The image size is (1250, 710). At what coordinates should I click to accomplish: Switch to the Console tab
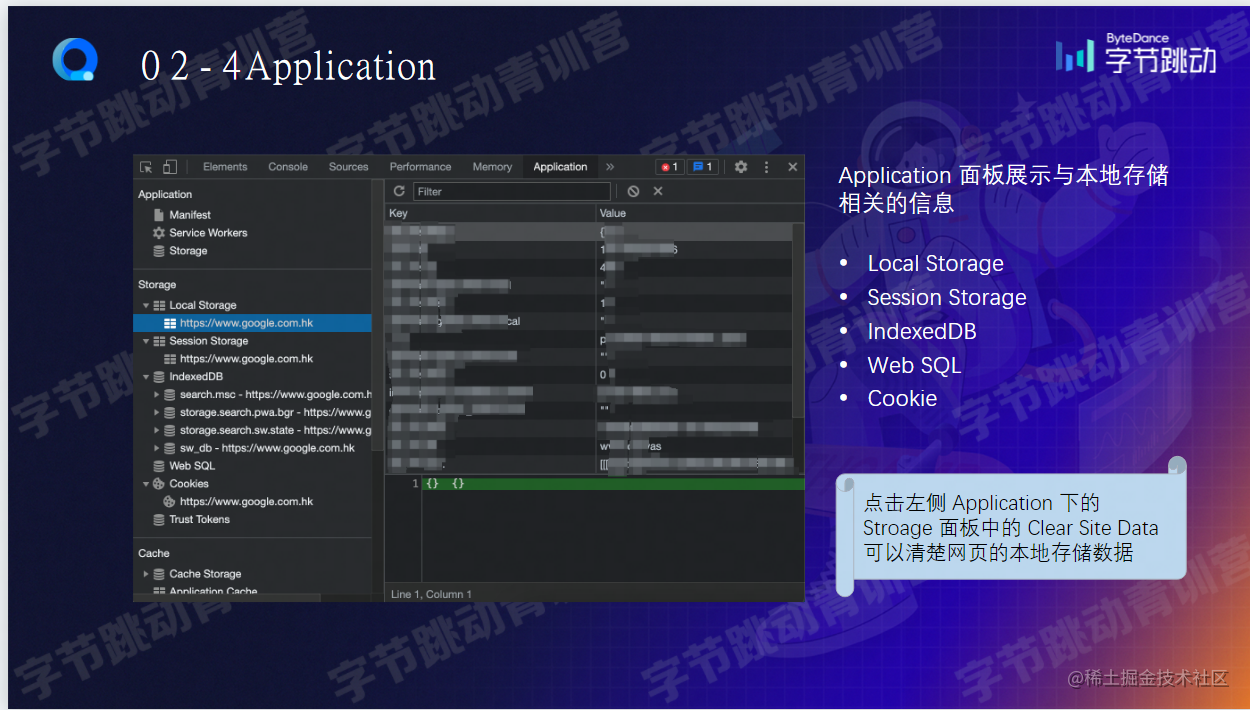288,167
